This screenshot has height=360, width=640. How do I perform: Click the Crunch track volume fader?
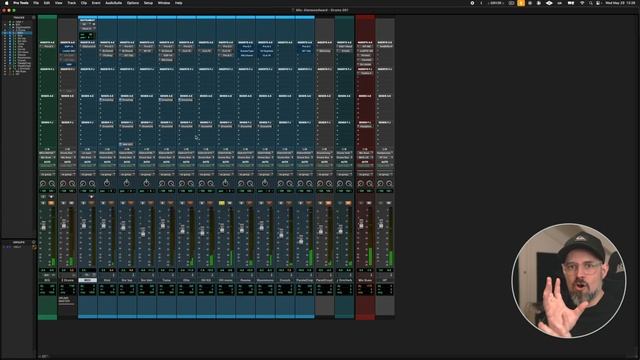click(x=281, y=234)
